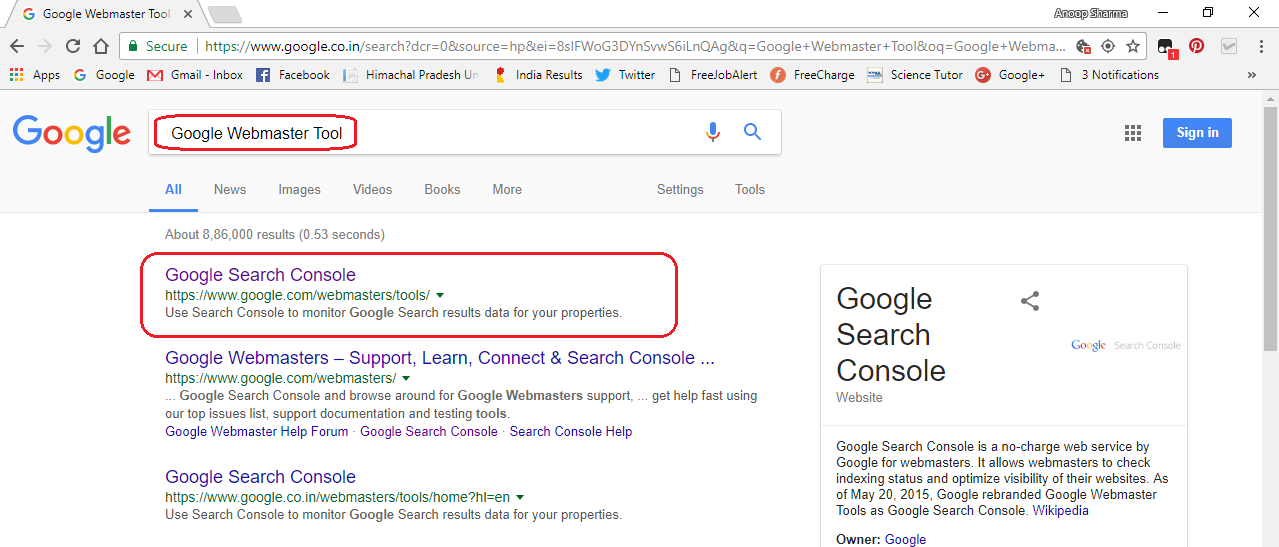
Task: Open the Settings search menu
Action: (x=680, y=189)
